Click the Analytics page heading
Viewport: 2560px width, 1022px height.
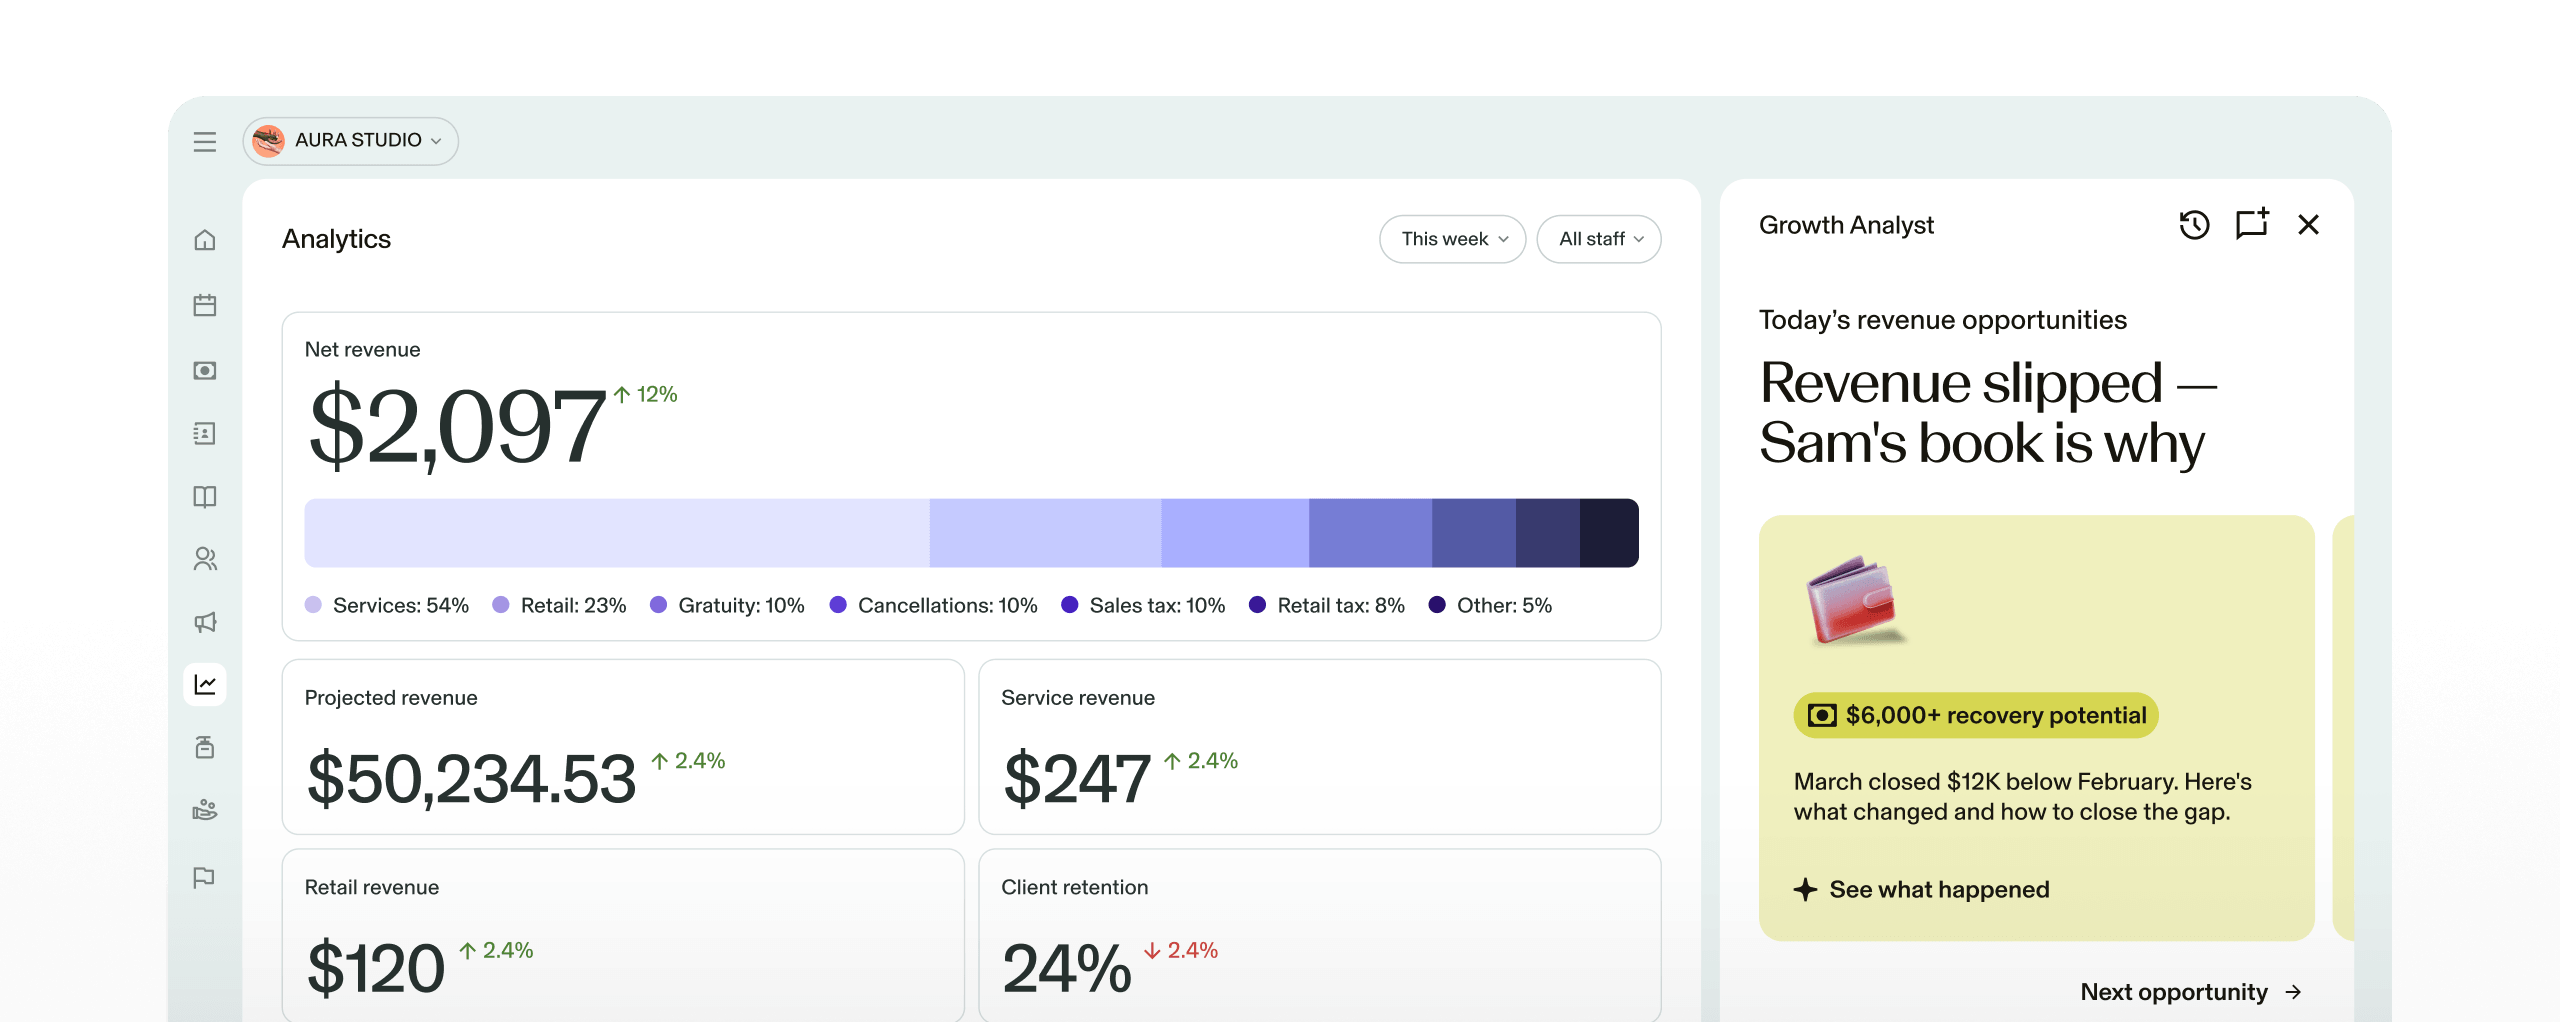[x=336, y=239]
